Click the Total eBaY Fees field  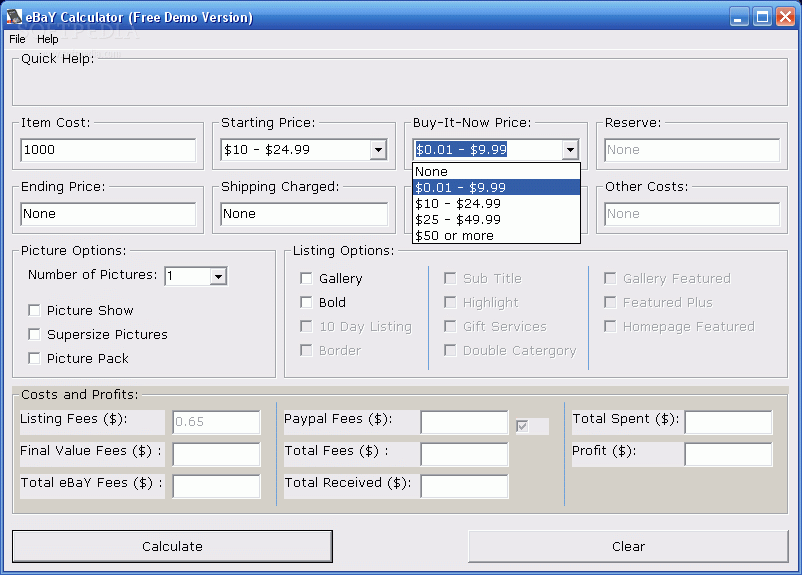click(x=216, y=486)
